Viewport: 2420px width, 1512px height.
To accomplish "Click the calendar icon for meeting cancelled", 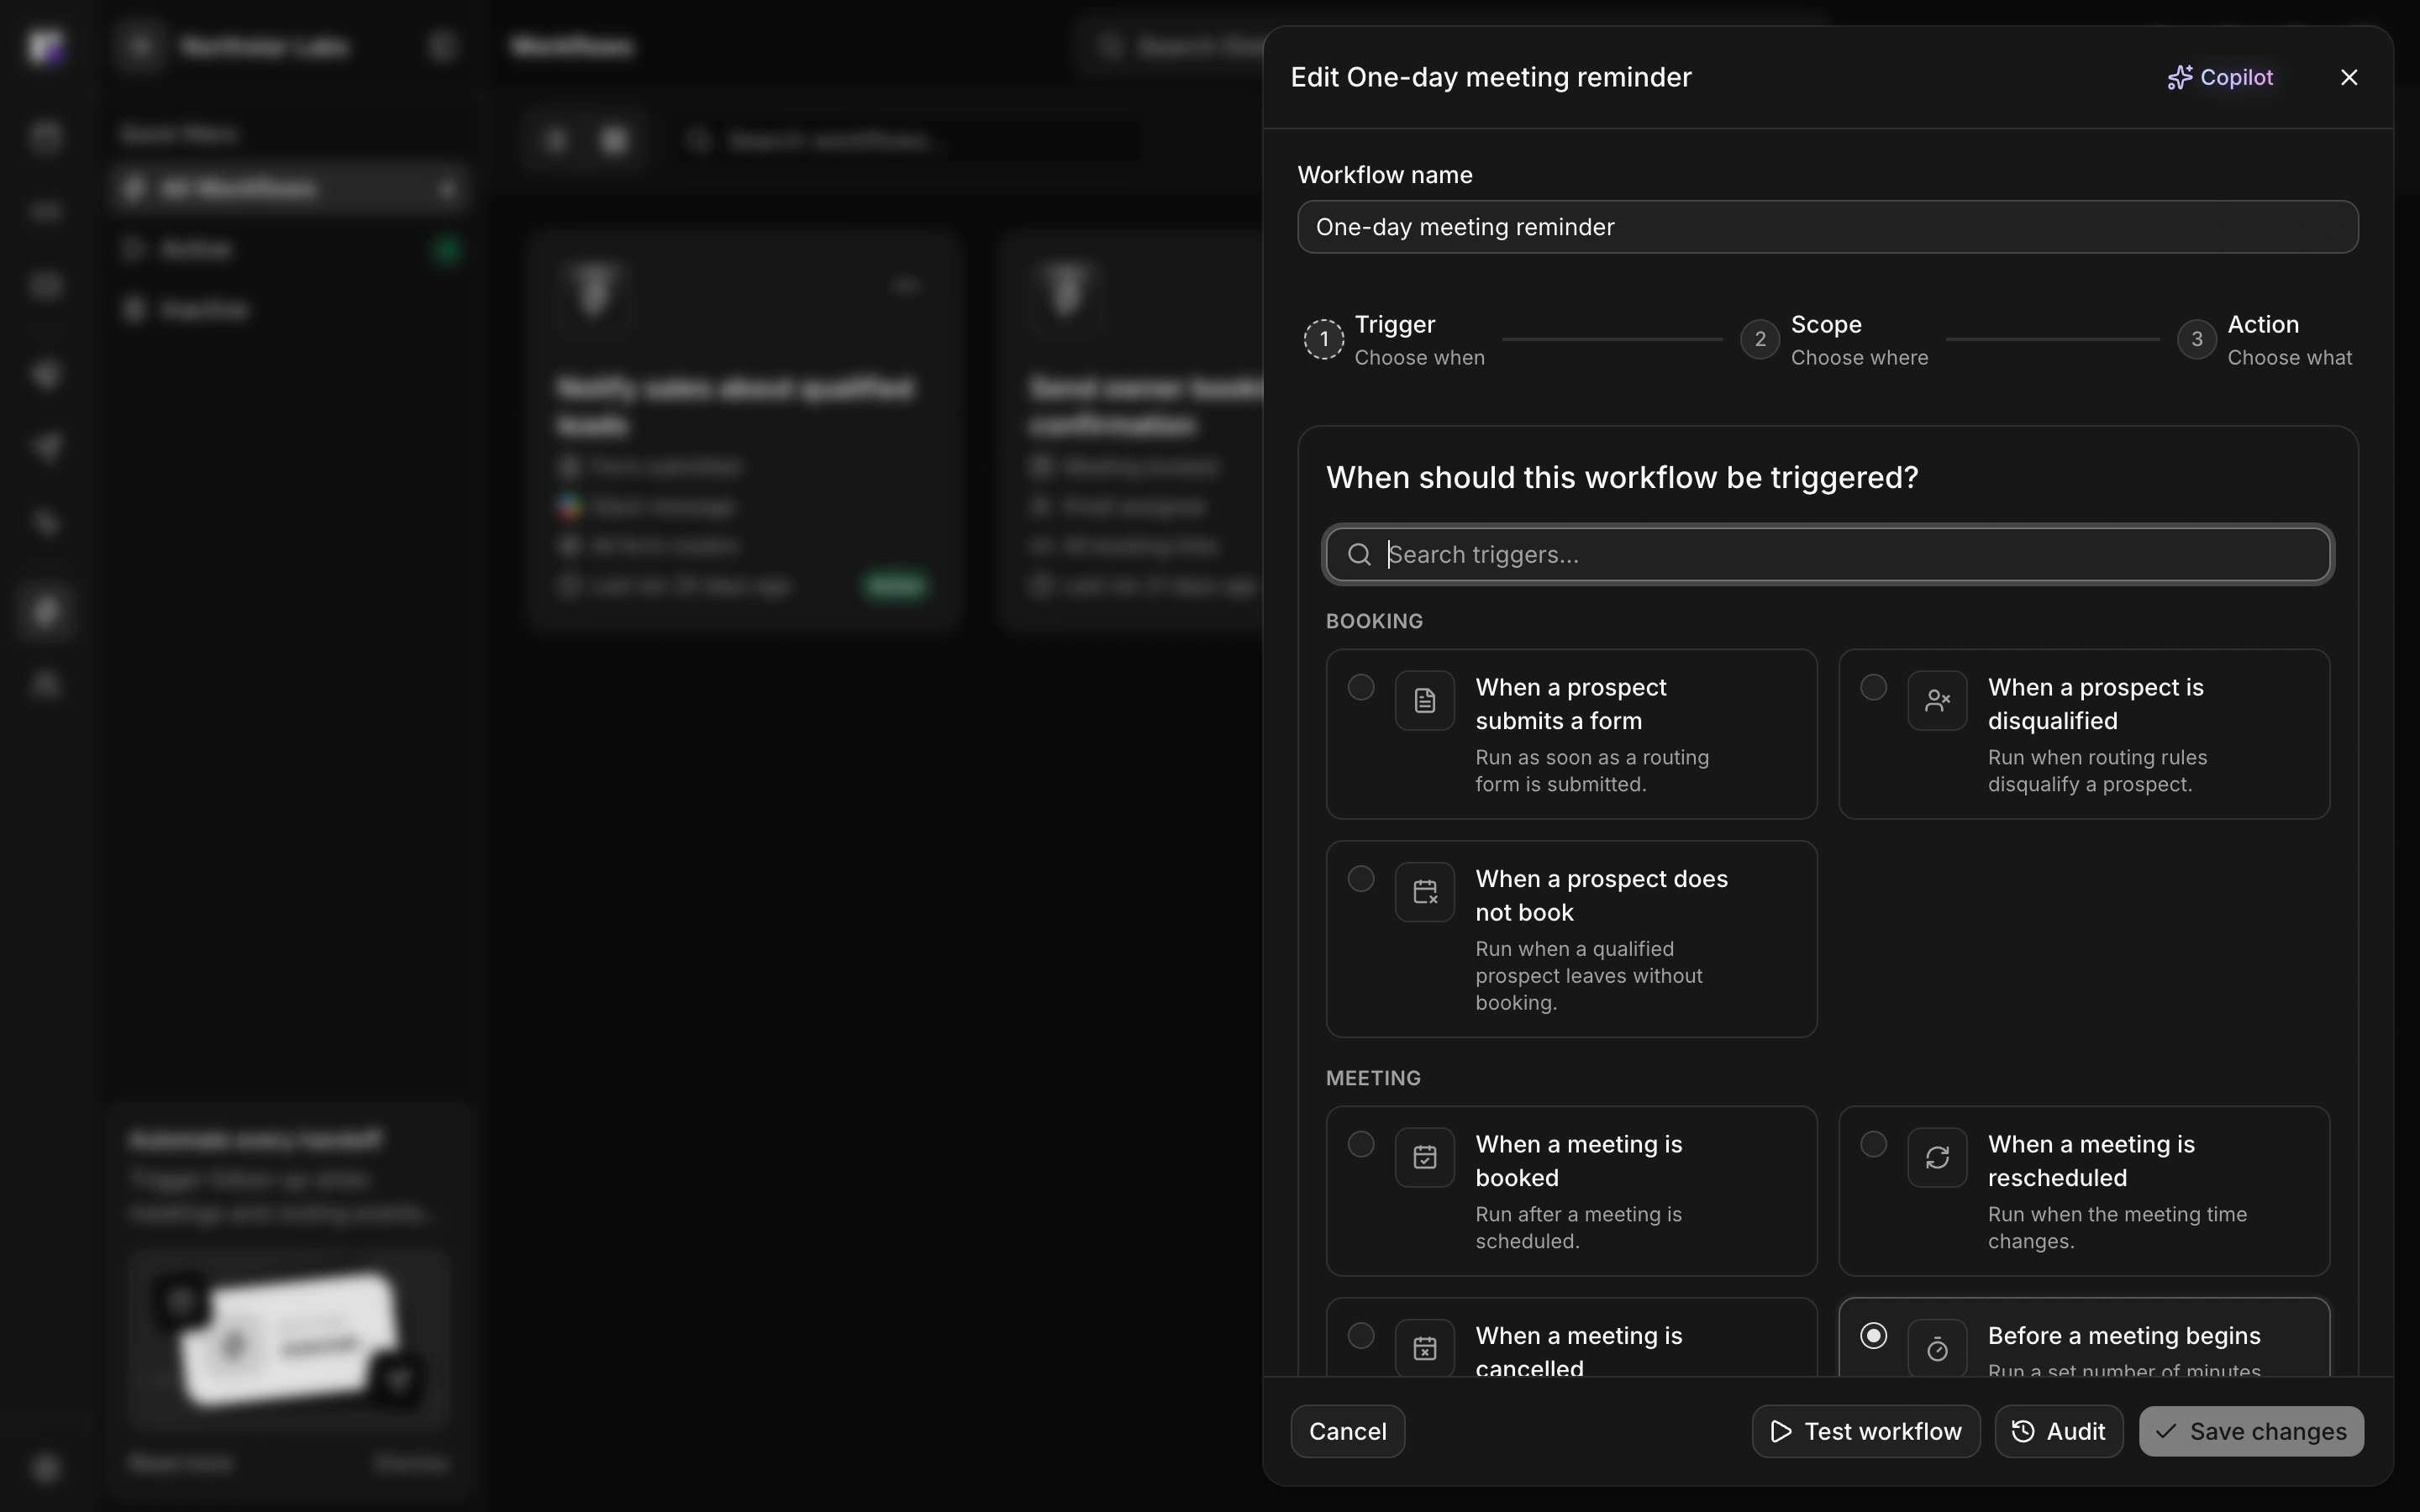I will pyautogui.click(x=1425, y=1349).
